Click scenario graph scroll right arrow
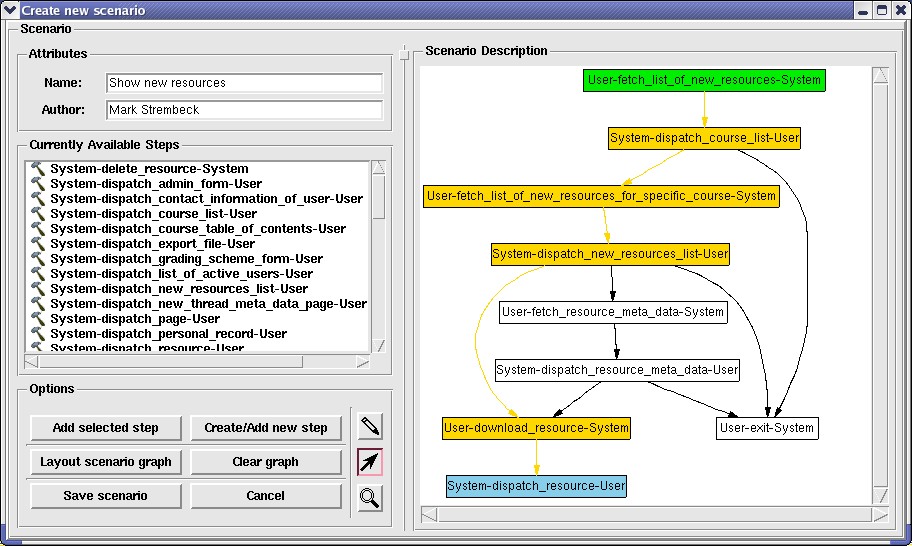 pos(881,515)
